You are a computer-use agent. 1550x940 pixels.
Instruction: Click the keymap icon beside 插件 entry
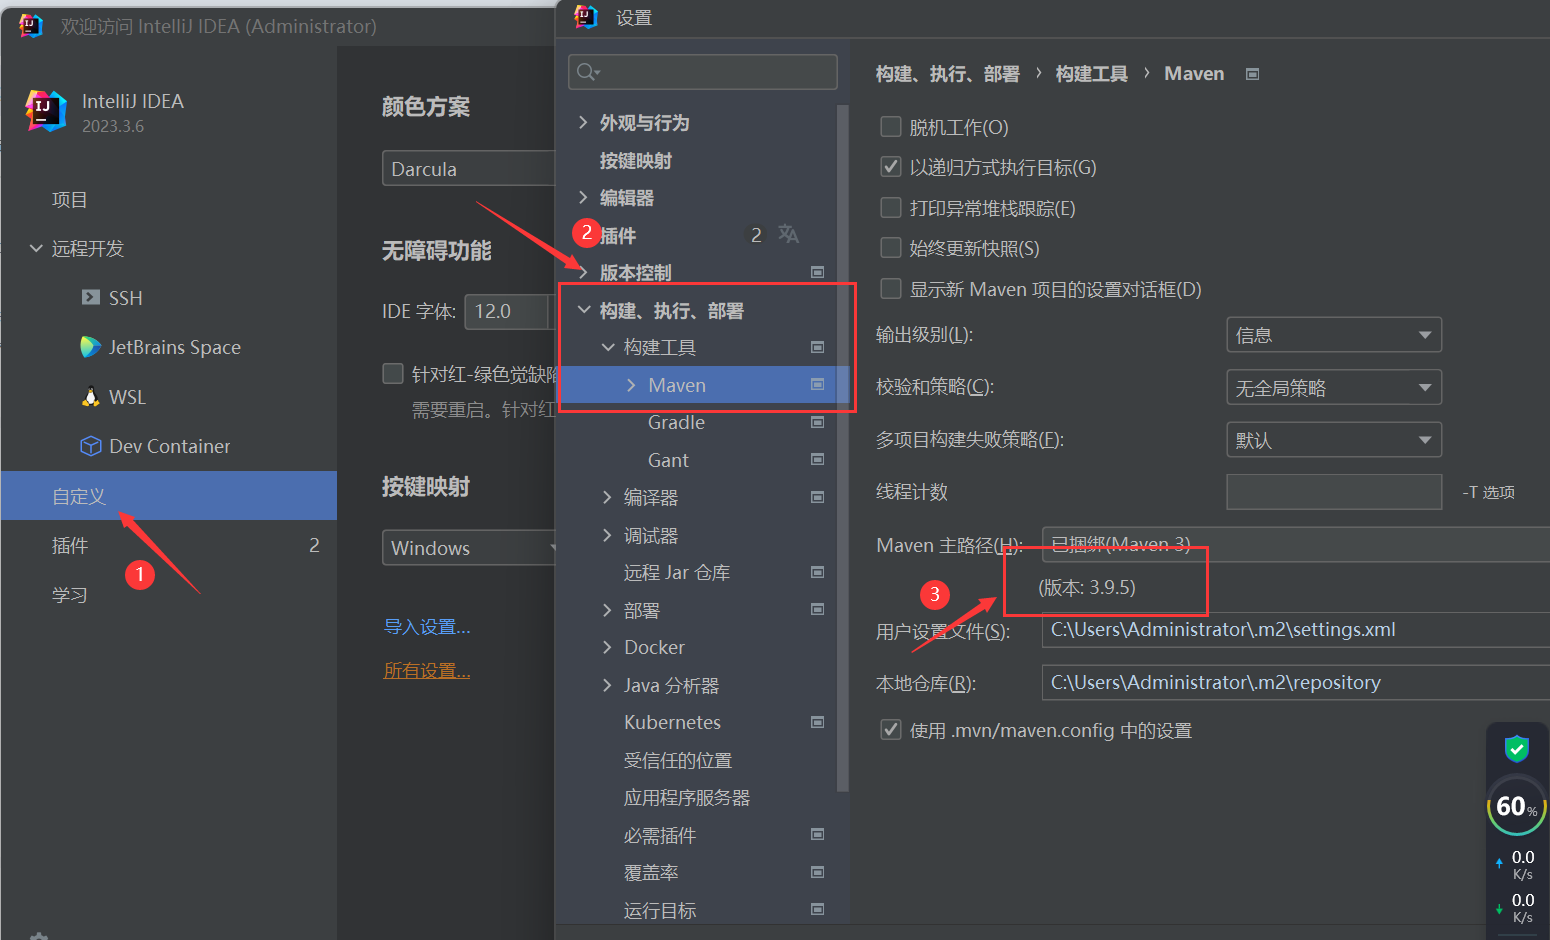[789, 233]
